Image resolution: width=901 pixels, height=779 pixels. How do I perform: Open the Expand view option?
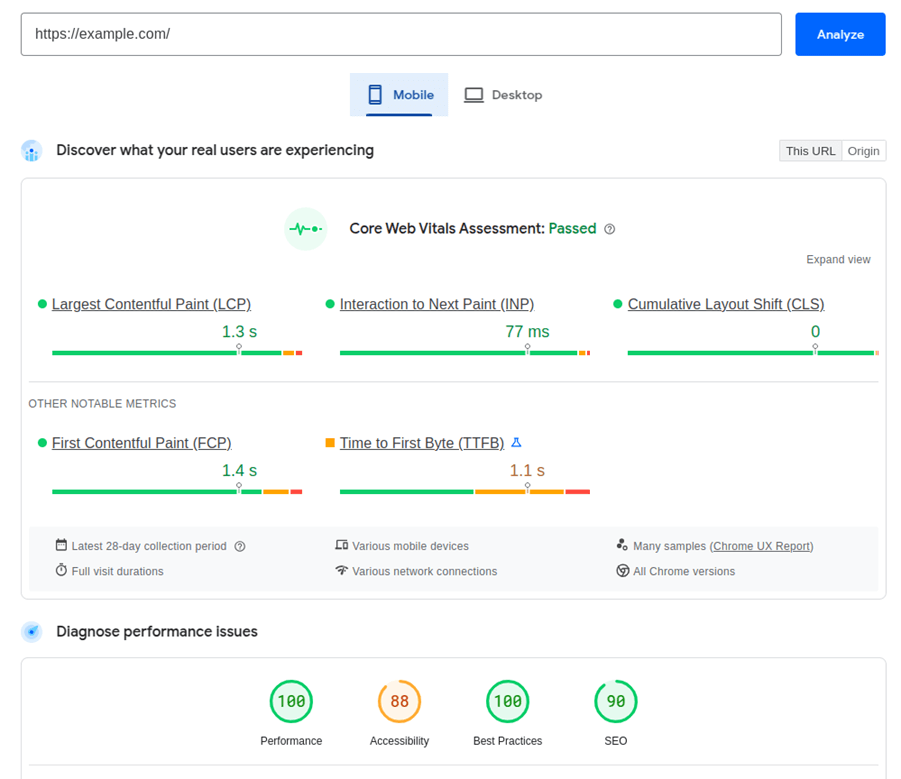[x=838, y=259]
